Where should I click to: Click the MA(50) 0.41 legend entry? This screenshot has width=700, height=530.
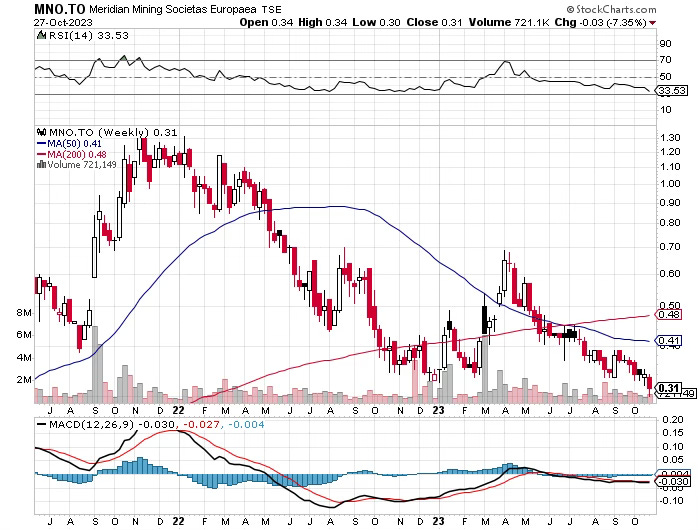69,143
